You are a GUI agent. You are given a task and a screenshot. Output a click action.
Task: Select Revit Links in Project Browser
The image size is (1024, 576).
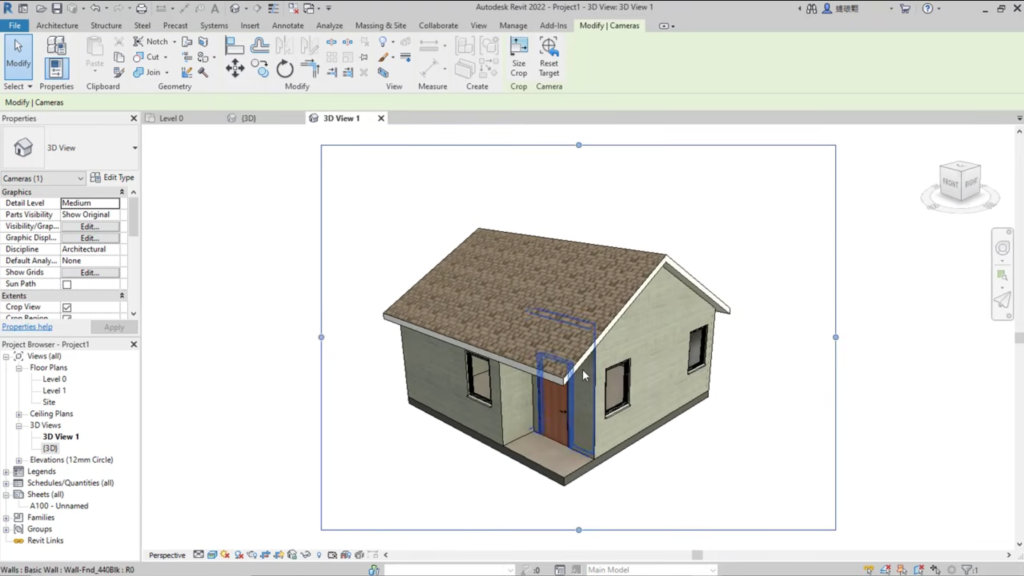coord(45,541)
